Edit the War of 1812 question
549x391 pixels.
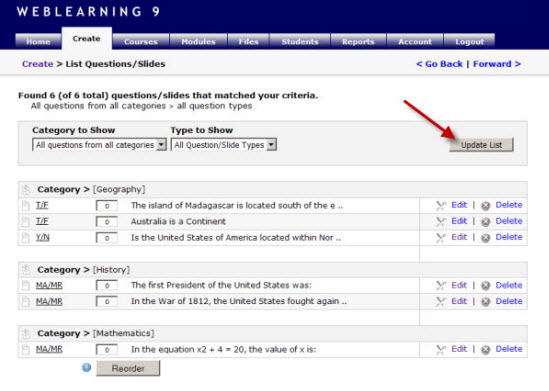point(459,301)
